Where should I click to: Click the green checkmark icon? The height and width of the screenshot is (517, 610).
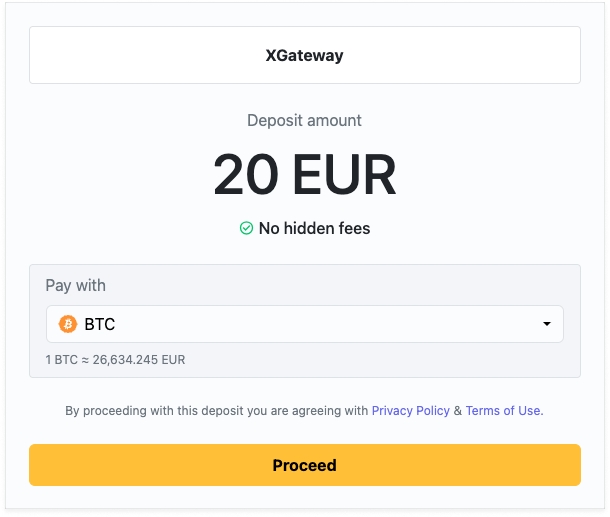point(246,229)
